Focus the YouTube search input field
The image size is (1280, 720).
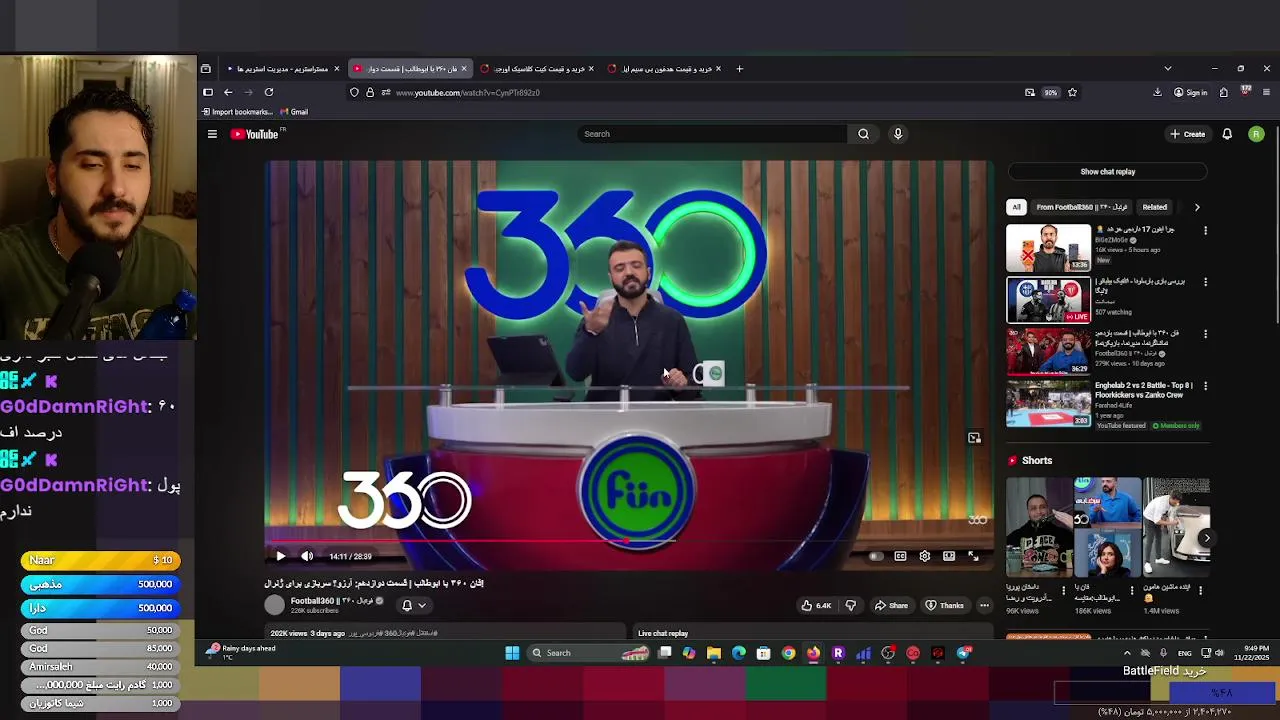(x=712, y=134)
